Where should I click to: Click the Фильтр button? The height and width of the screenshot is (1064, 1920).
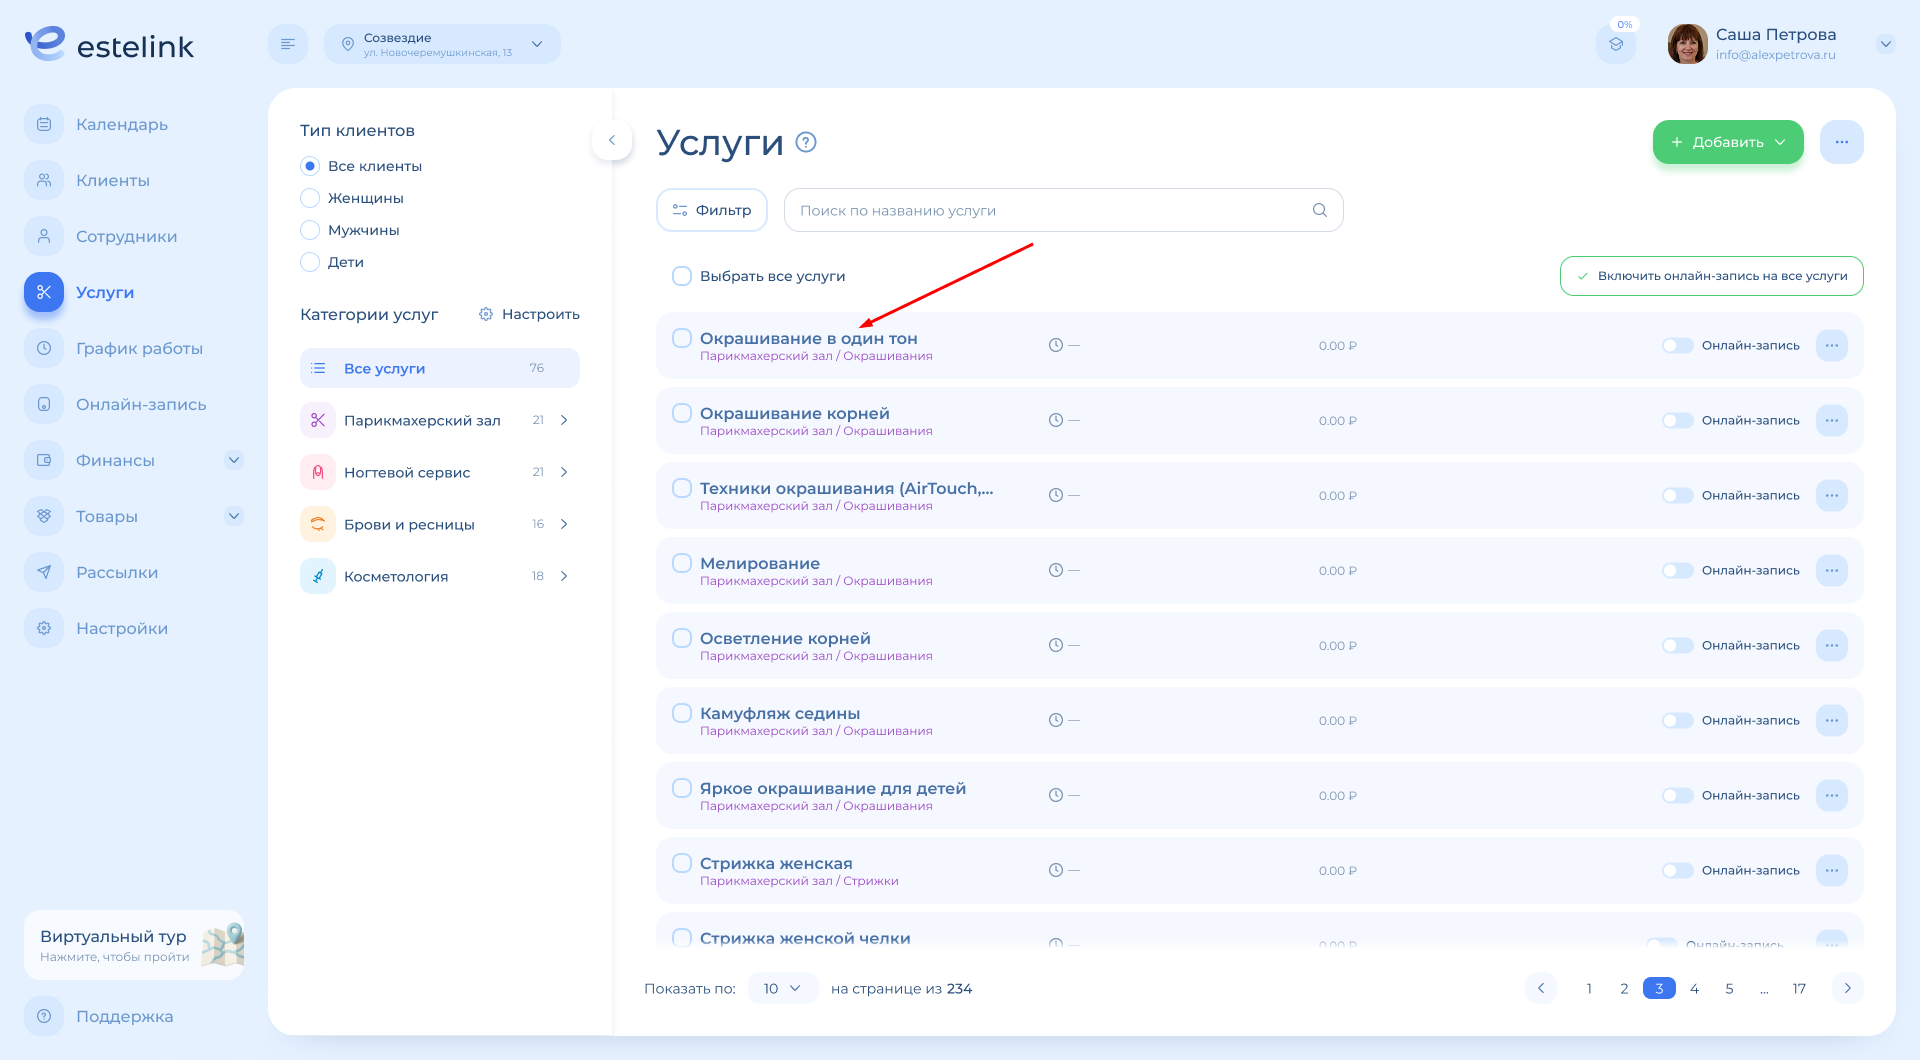point(711,210)
